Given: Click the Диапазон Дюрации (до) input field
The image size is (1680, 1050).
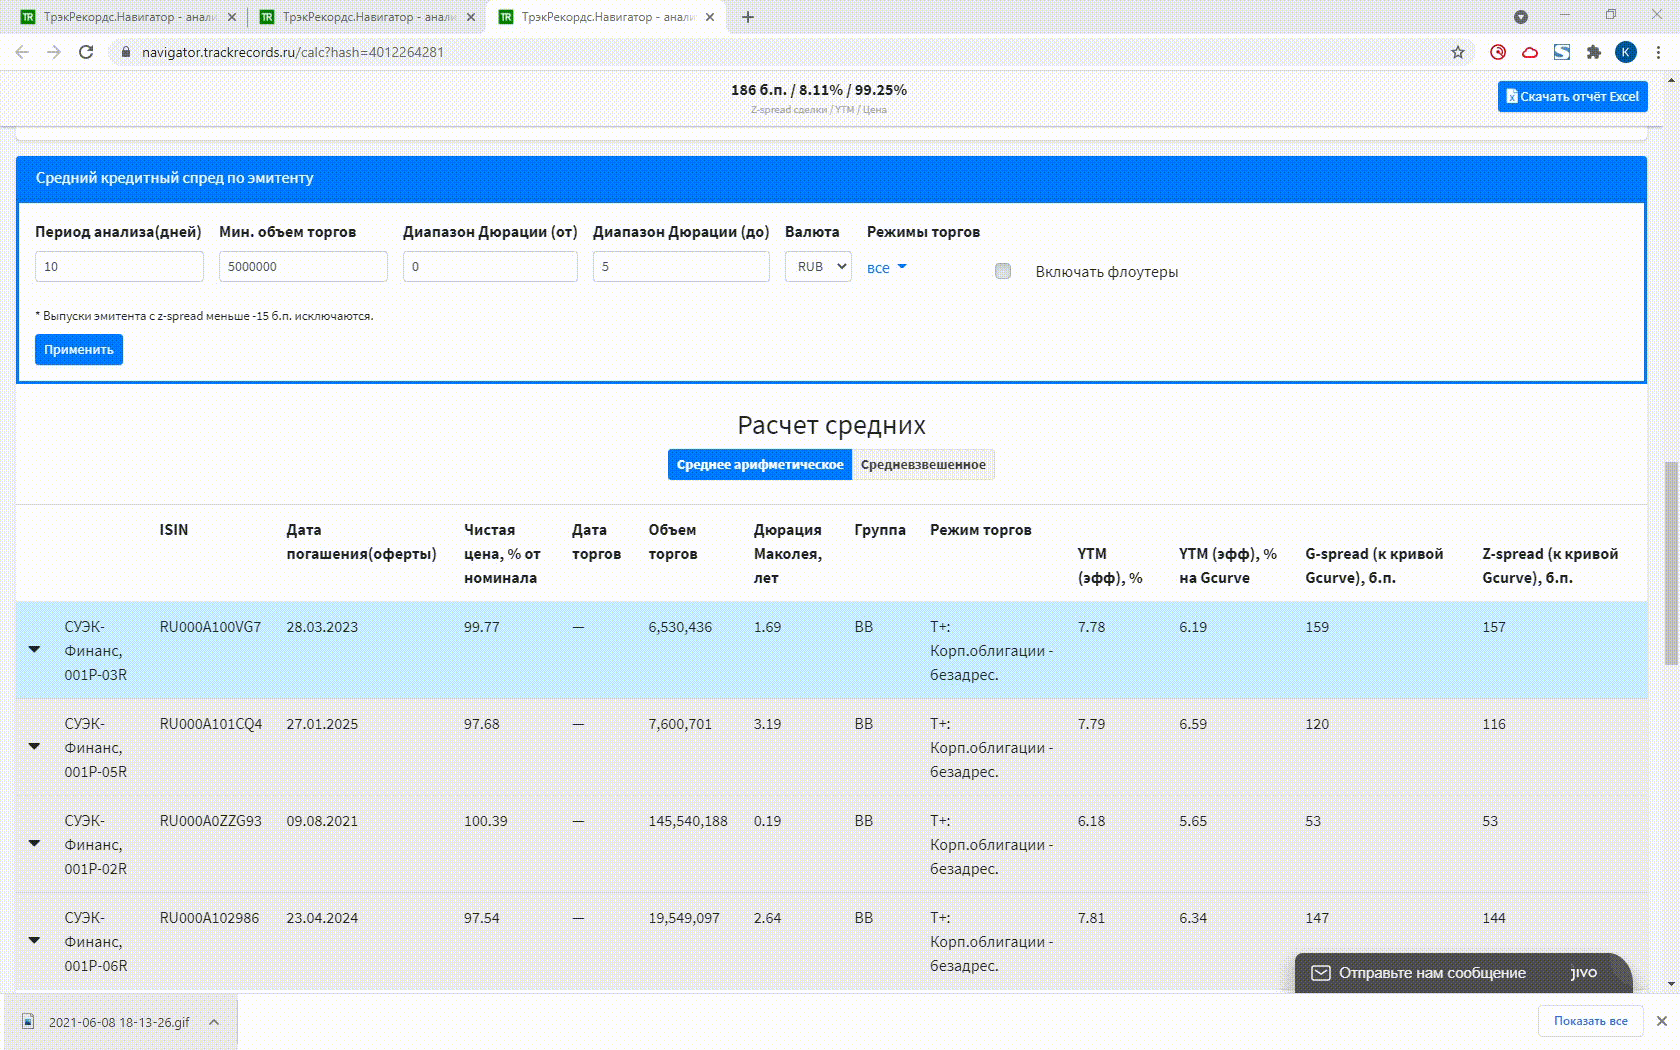Looking at the screenshot, I should [681, 267].
